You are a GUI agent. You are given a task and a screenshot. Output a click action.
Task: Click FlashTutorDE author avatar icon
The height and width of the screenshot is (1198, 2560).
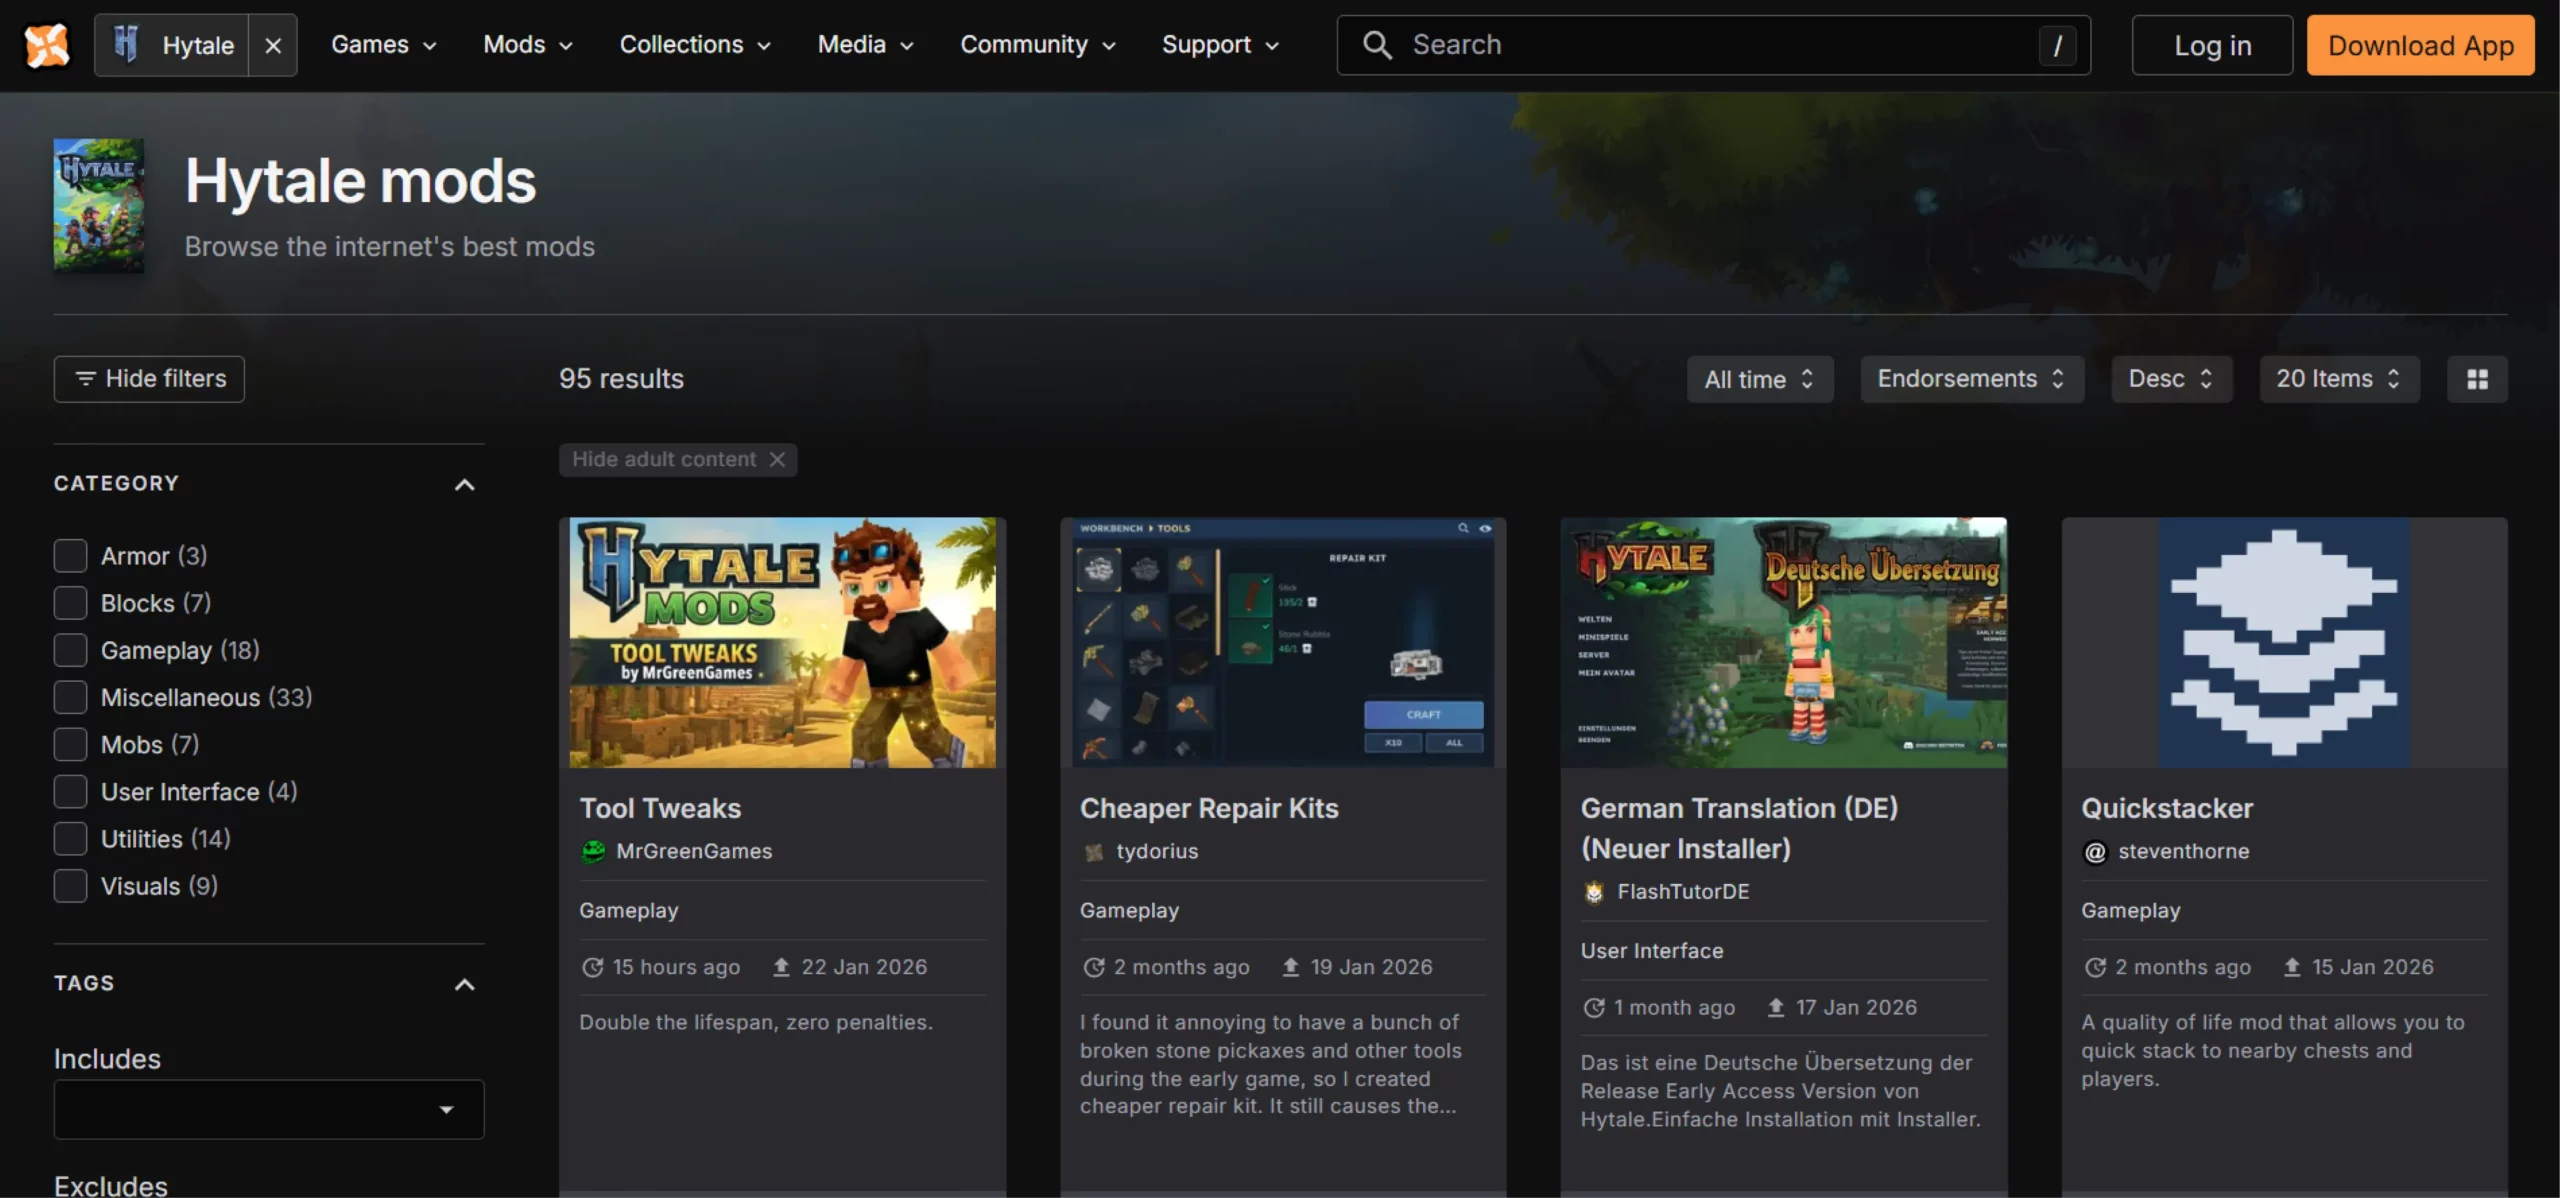[x=1594, y=892]
